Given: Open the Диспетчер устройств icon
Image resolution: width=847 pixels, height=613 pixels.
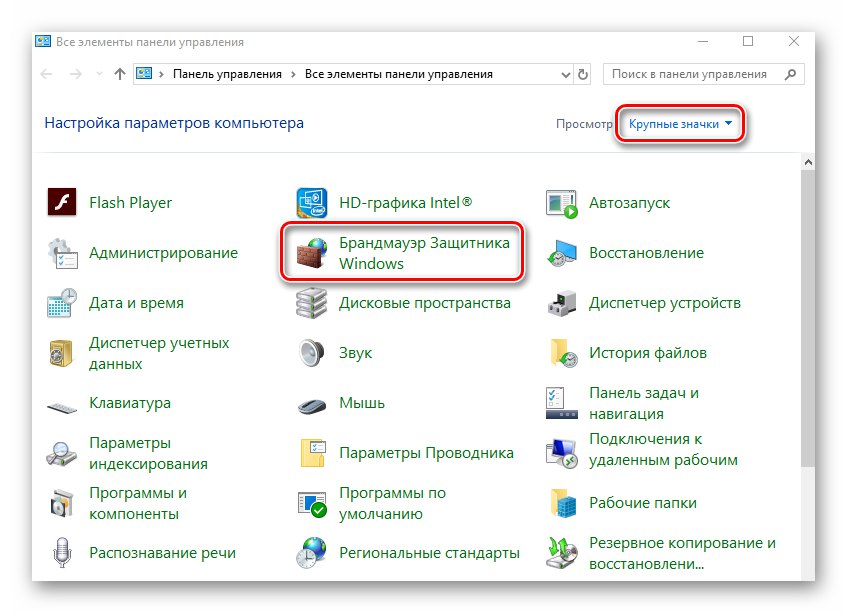Looking at the screenshot, I should [x=561, y=303].
